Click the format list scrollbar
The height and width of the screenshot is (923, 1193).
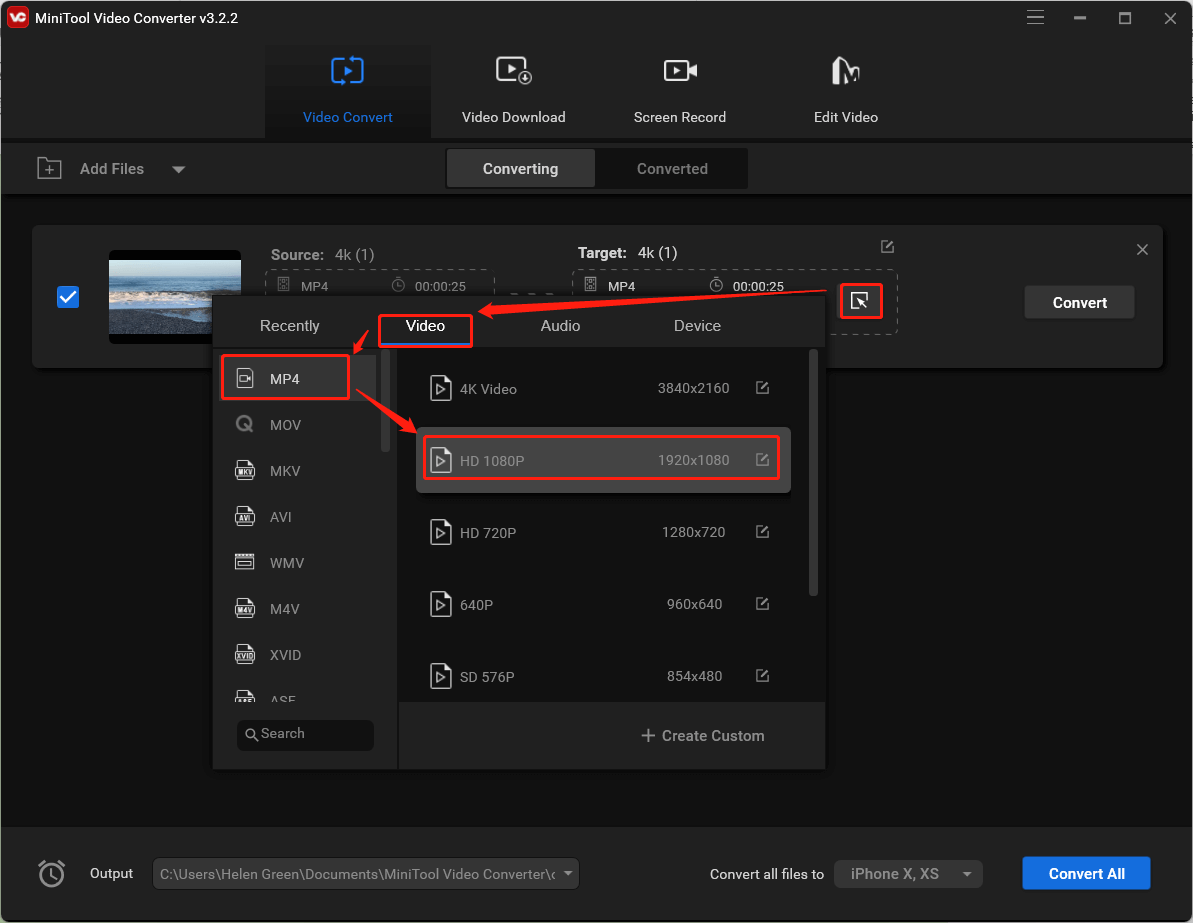point(385,402)
